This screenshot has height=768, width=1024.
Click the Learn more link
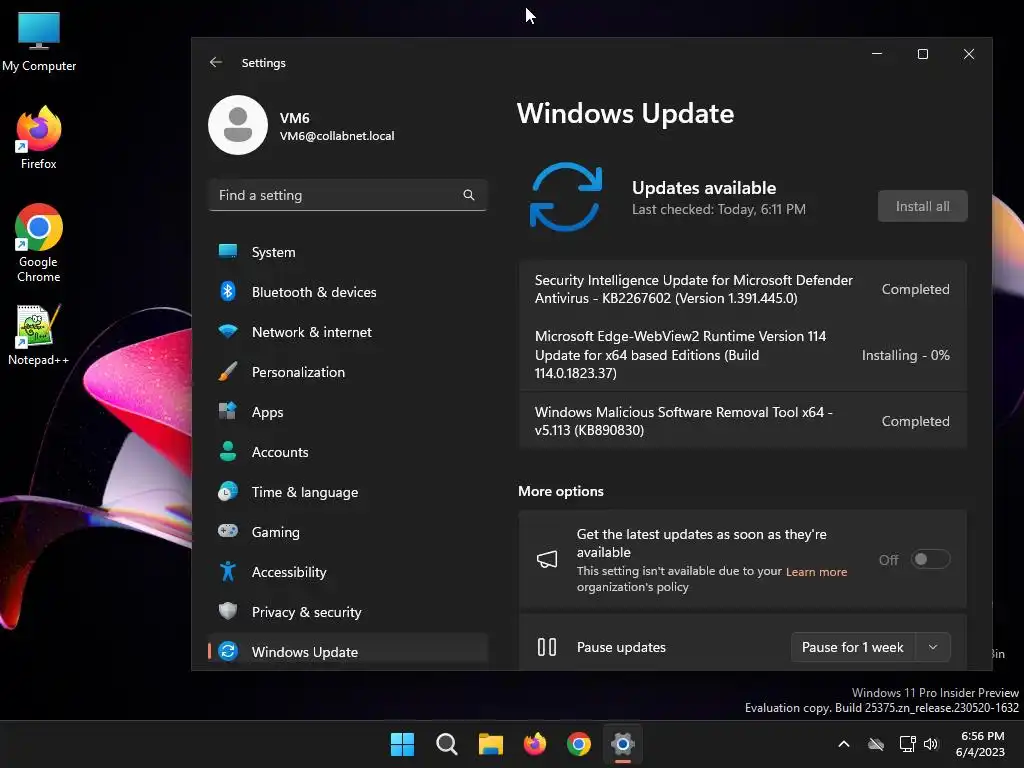[816, 571]
